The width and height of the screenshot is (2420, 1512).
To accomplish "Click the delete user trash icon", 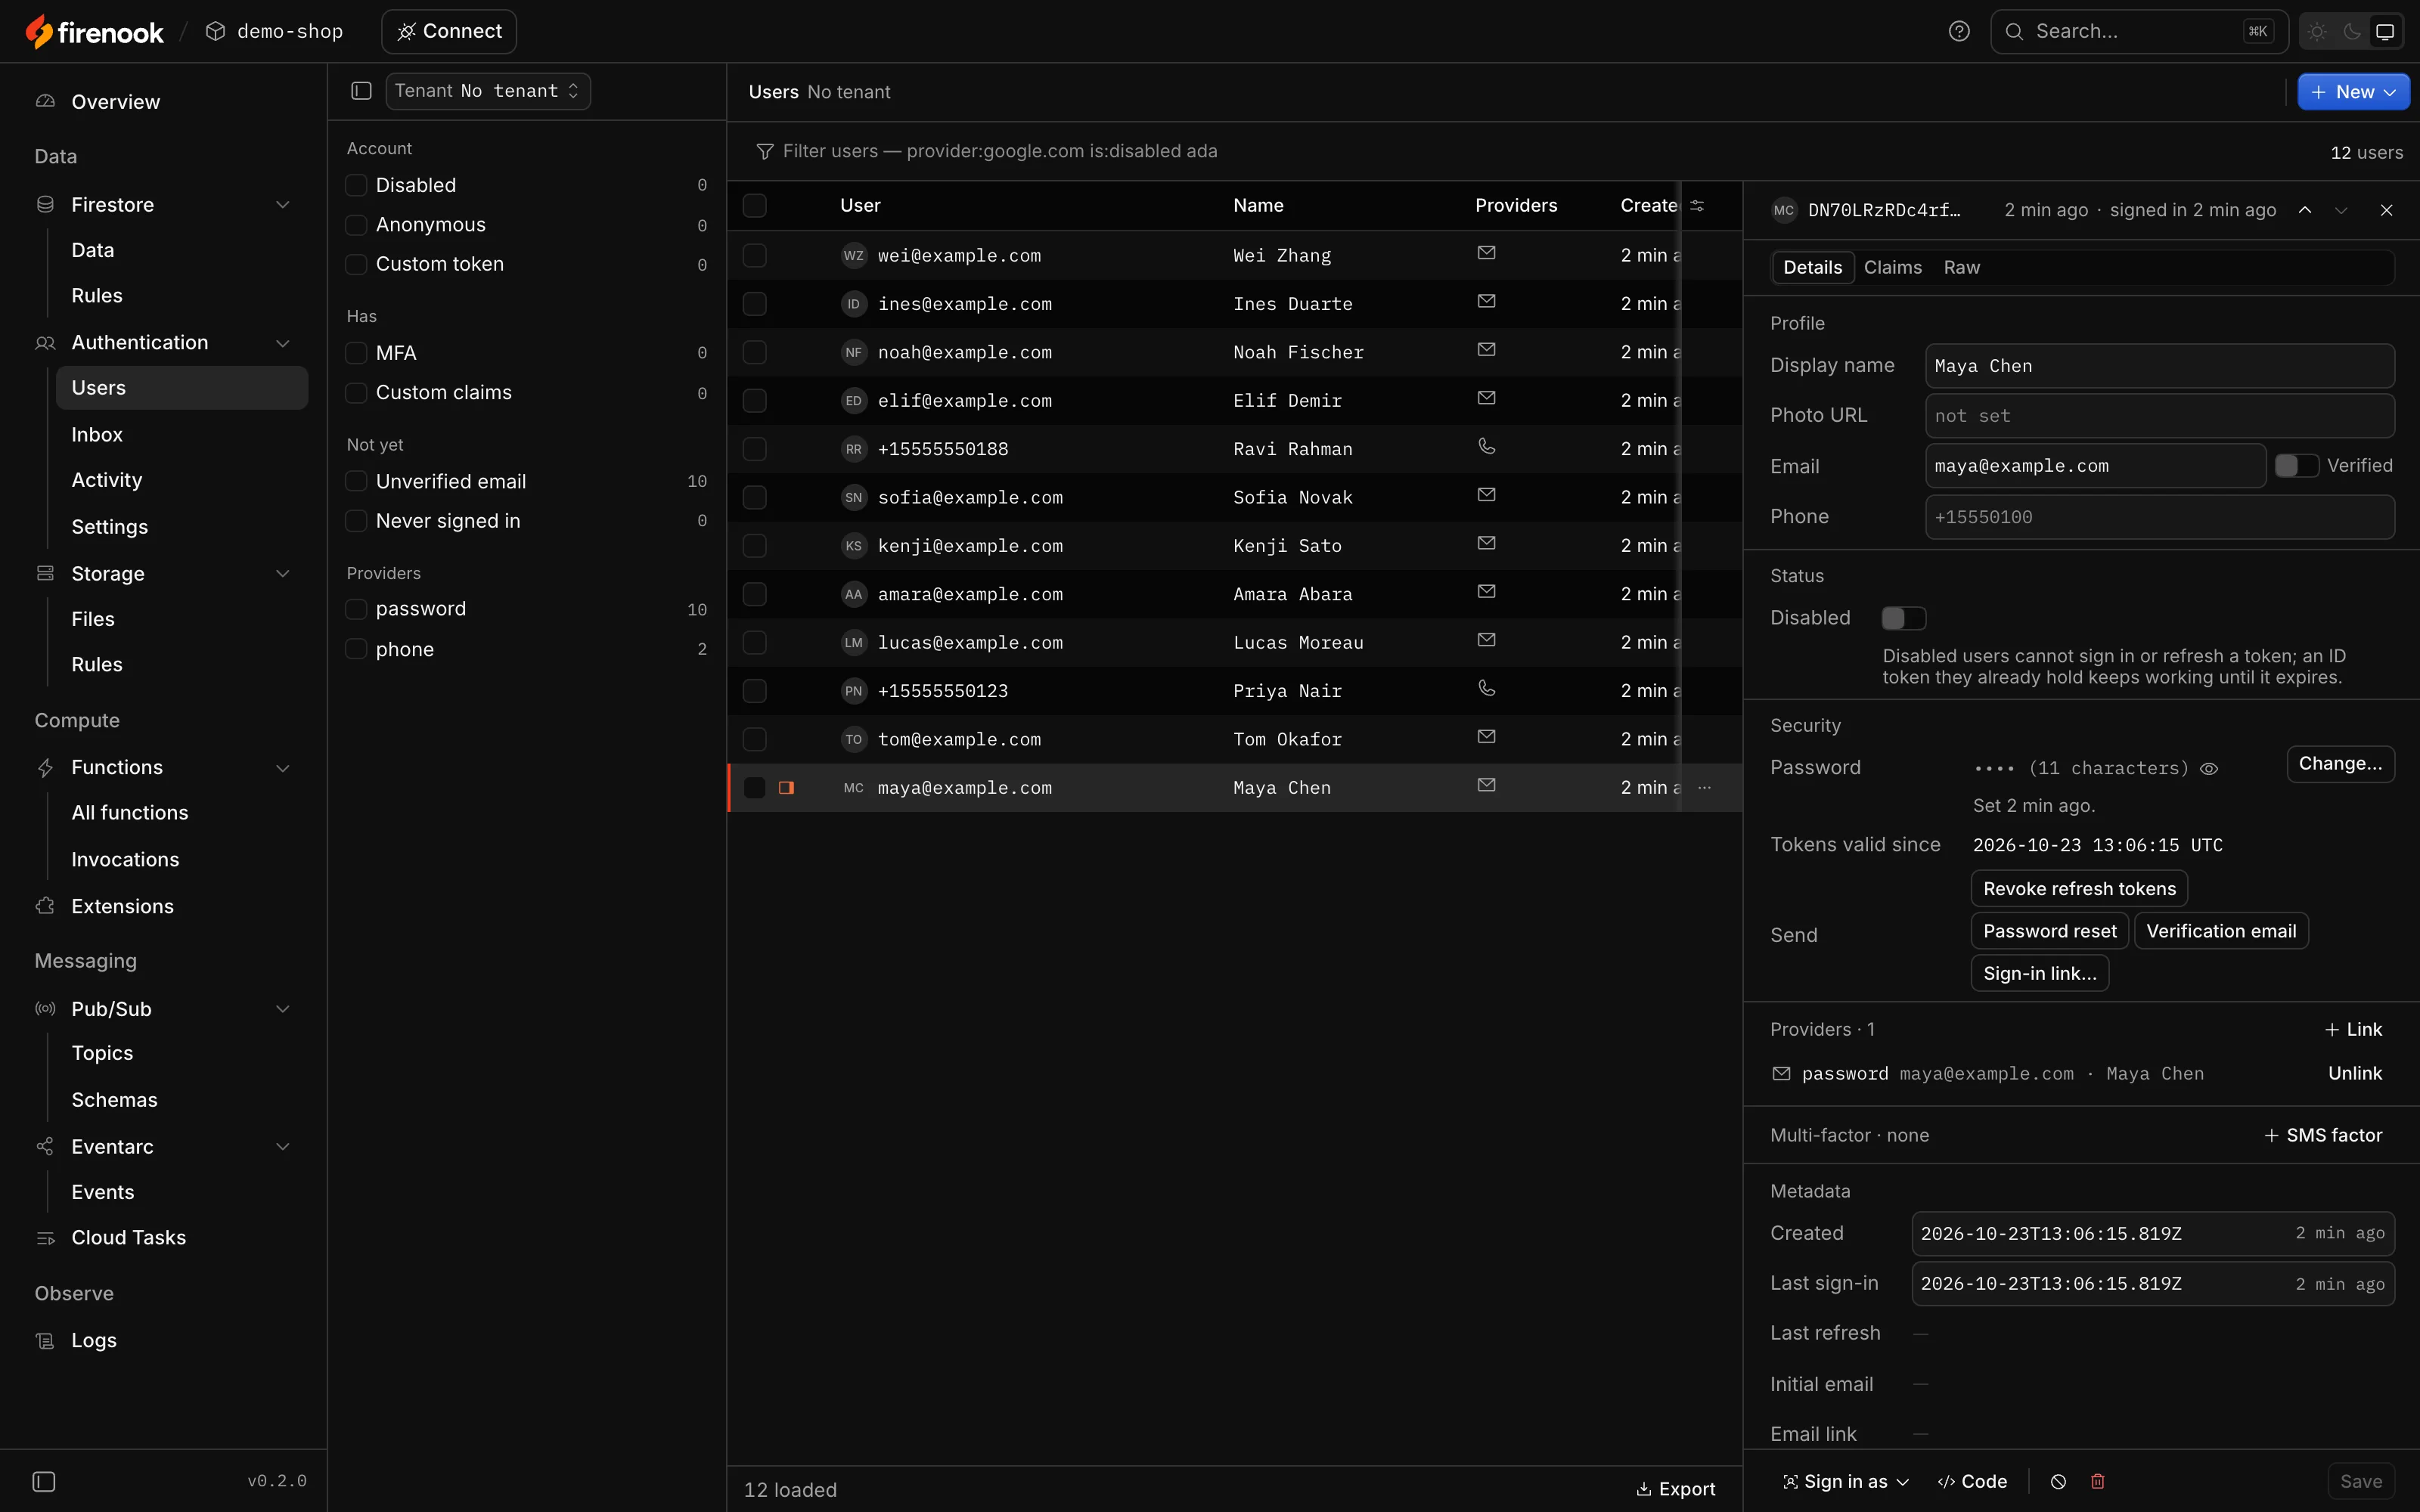I will (2098, 1481).
